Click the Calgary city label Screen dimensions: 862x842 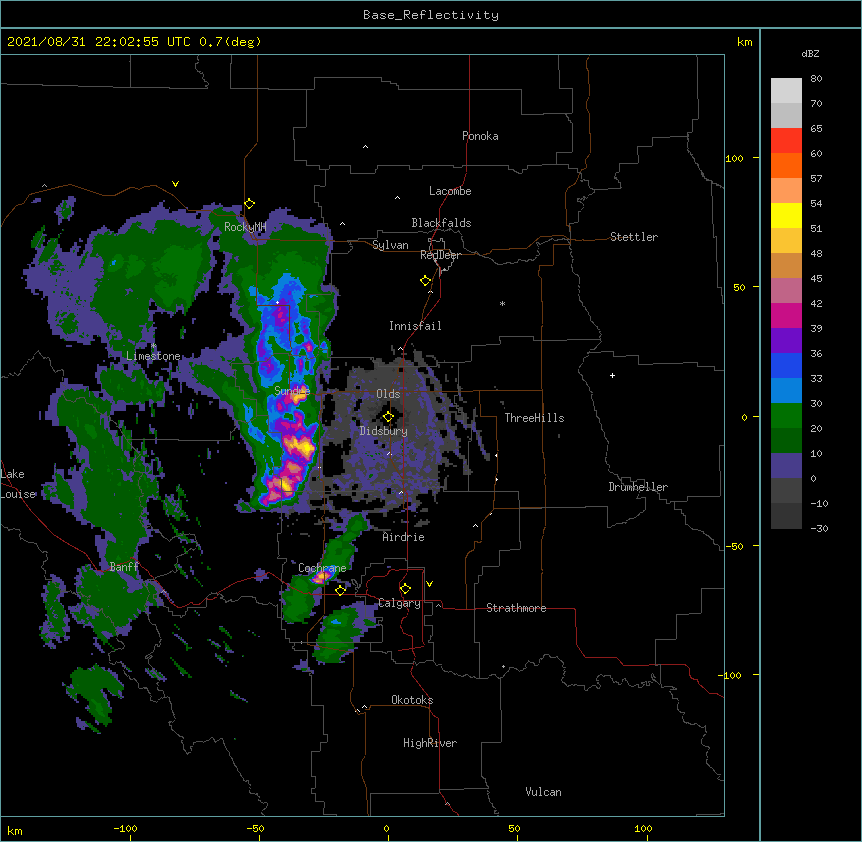(399, 603)
